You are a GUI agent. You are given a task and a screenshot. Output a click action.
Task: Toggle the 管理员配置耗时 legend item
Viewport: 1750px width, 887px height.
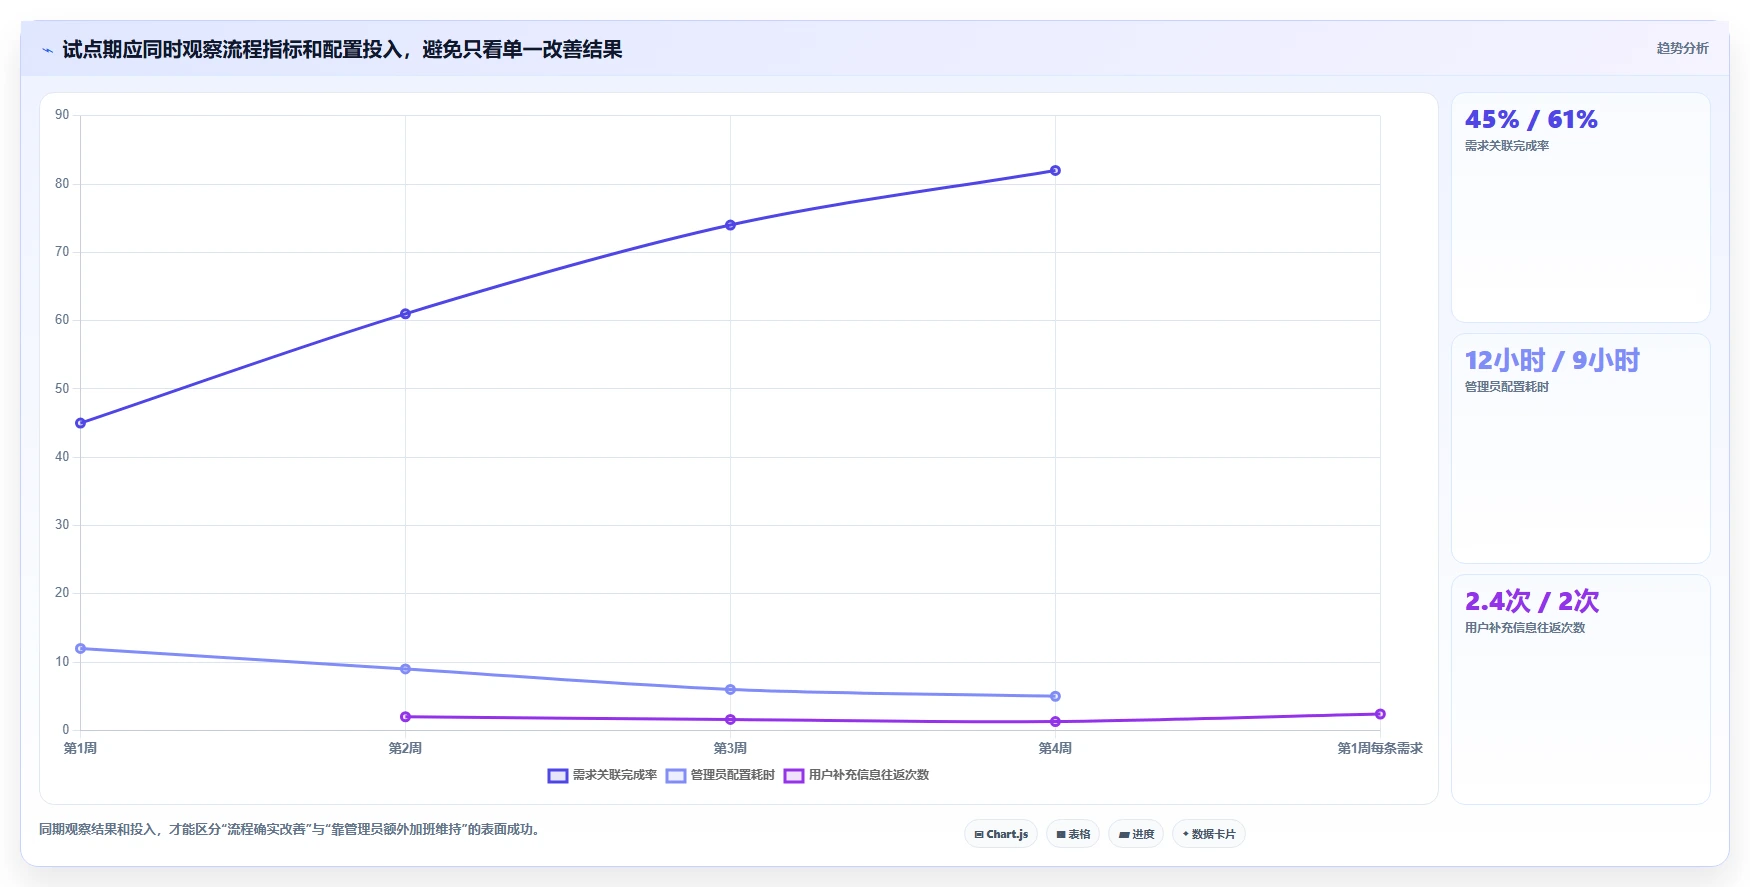(x=720, y=775)
